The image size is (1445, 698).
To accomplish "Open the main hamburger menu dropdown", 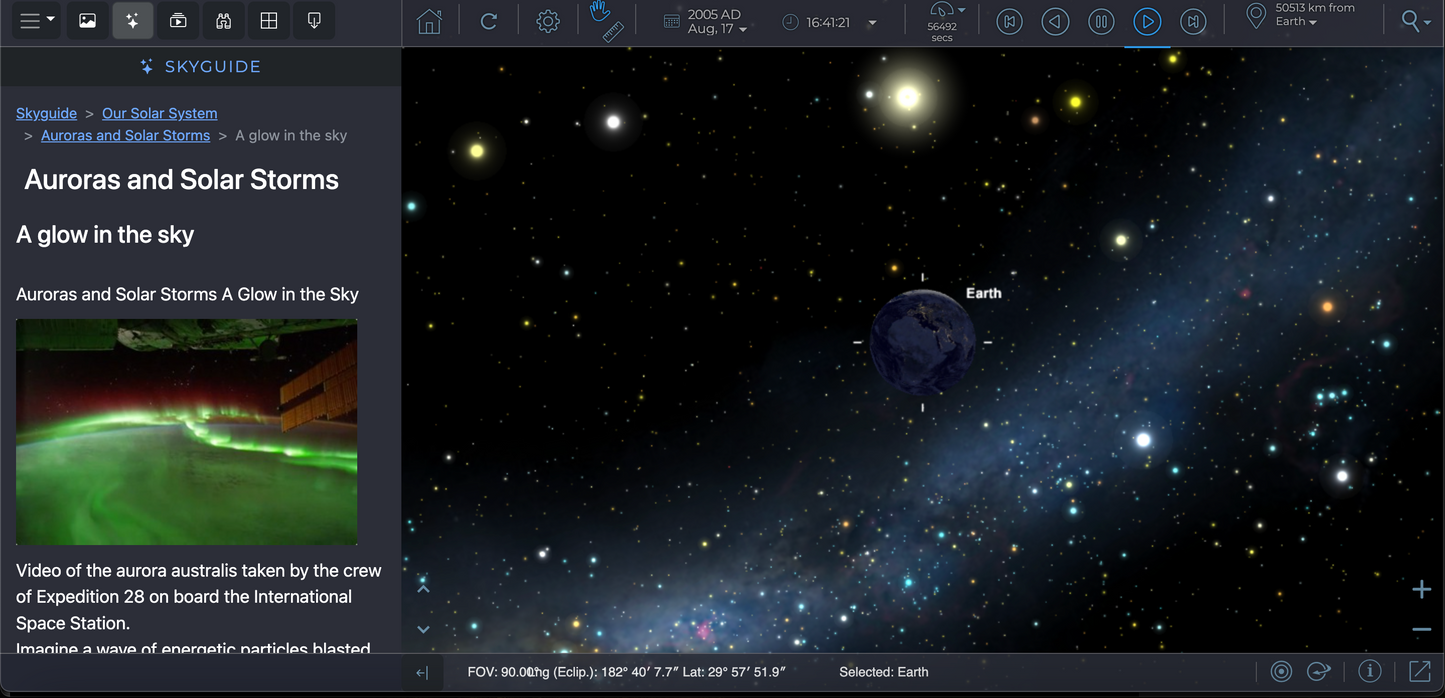I will [38, 21].
